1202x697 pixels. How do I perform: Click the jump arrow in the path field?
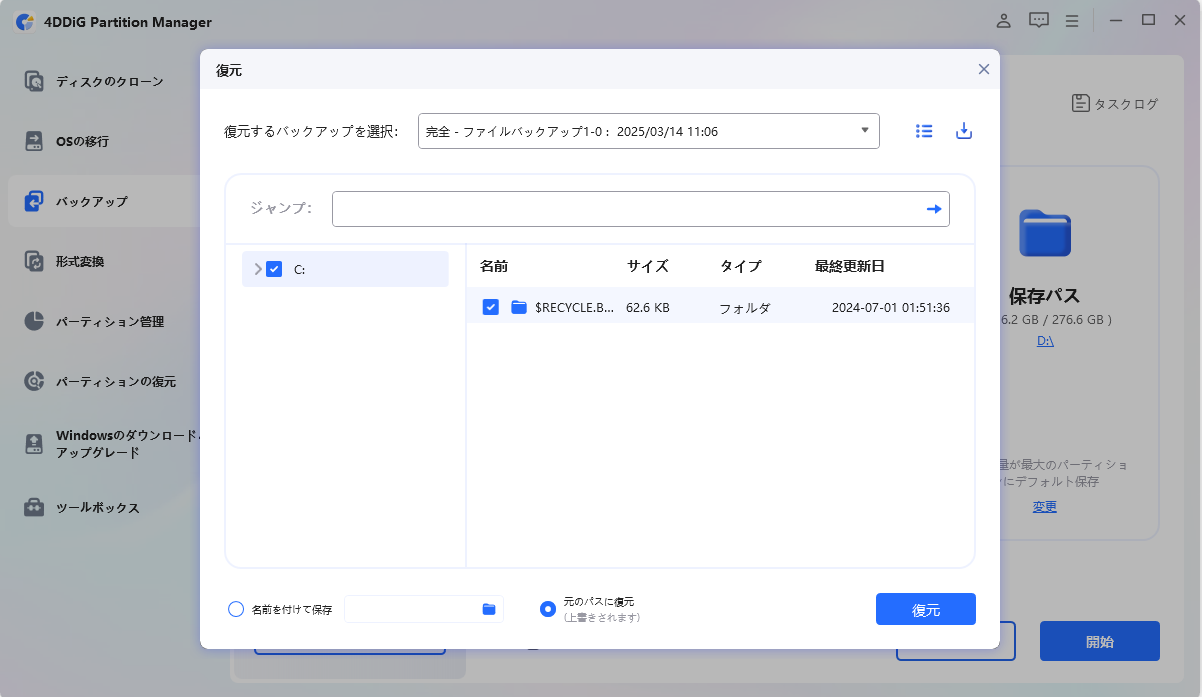[x=933, y=209]
